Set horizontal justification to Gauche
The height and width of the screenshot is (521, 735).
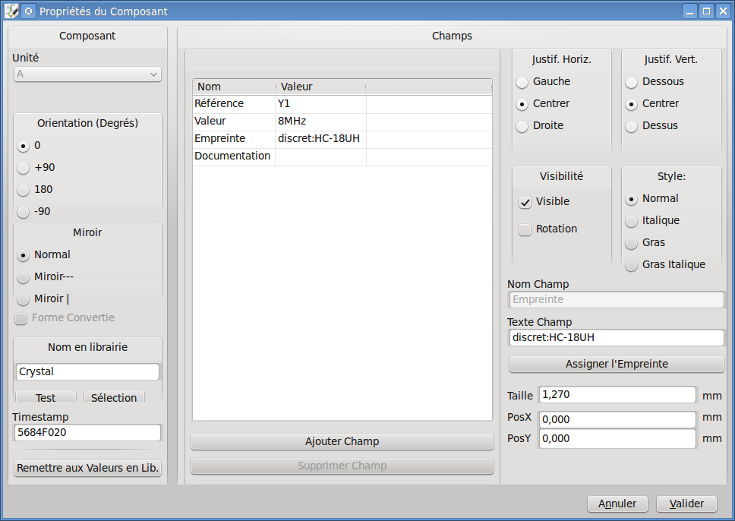[522, 81]
